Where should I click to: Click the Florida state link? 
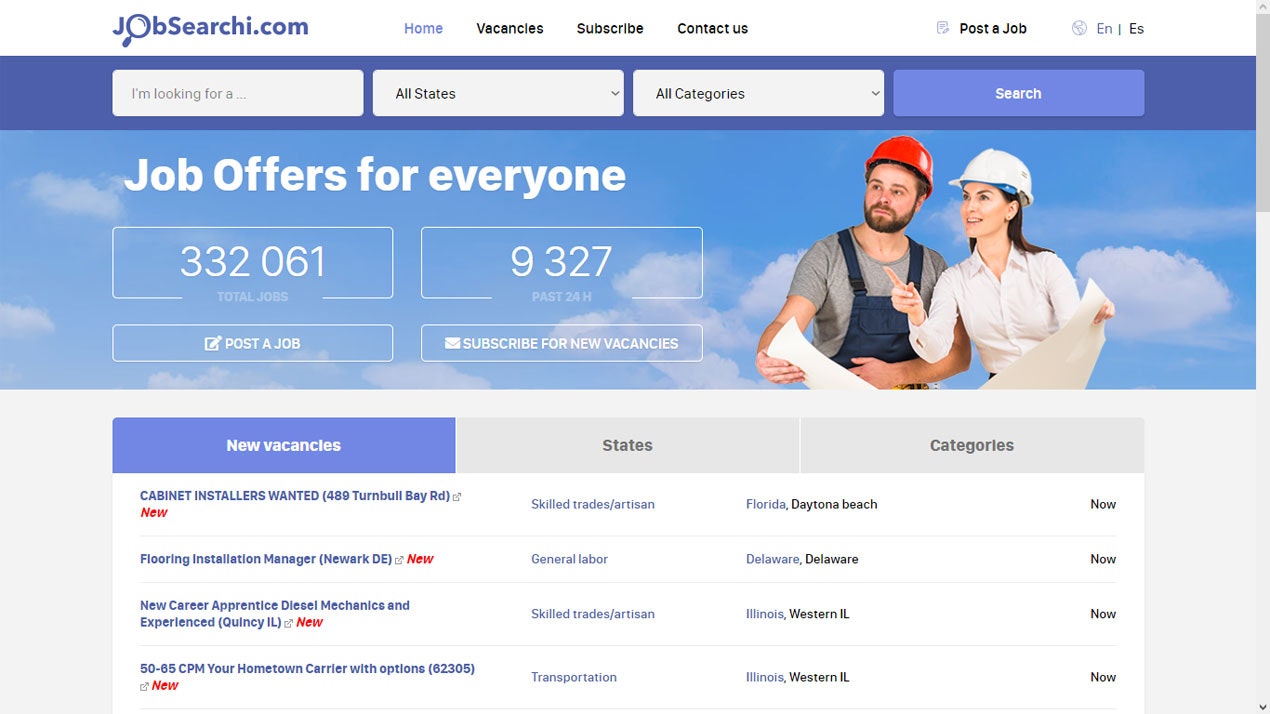pyautogui.click(x=766, y=504)
